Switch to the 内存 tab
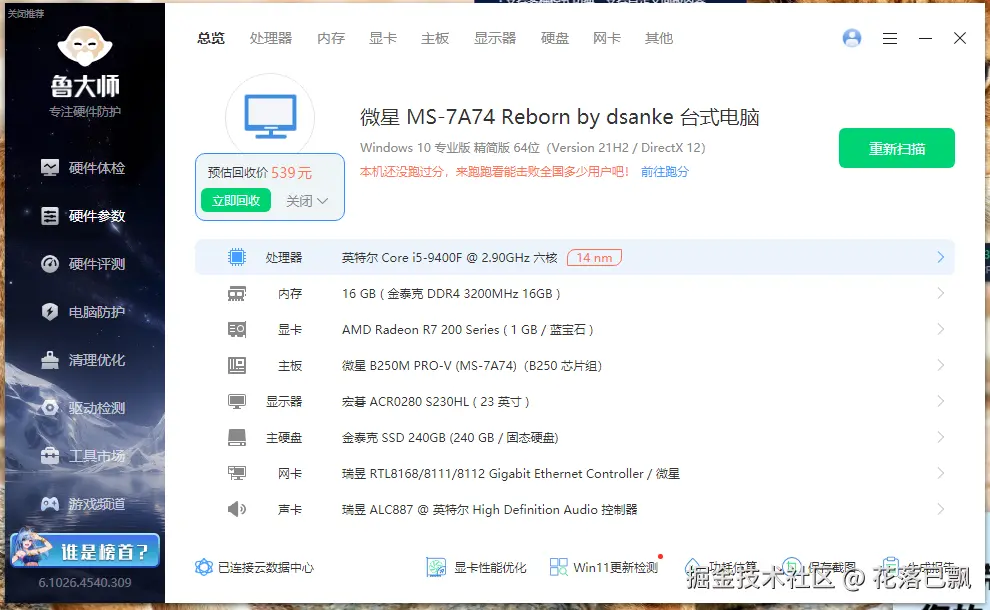Image resolution: width=990 pixels, height=610 pixels. tap(331, 39)
